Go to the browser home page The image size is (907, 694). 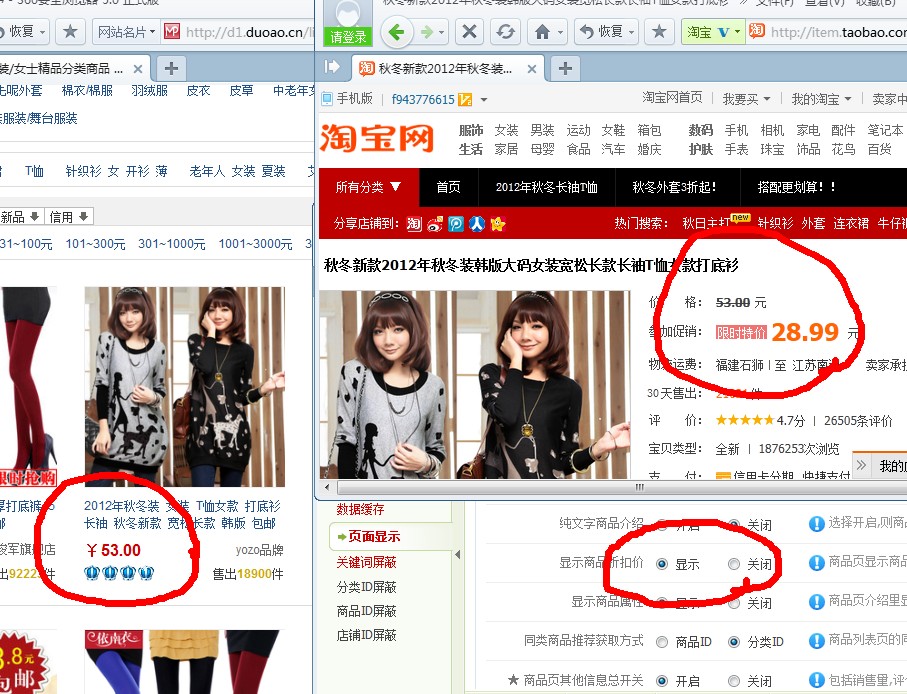[542, 31]
